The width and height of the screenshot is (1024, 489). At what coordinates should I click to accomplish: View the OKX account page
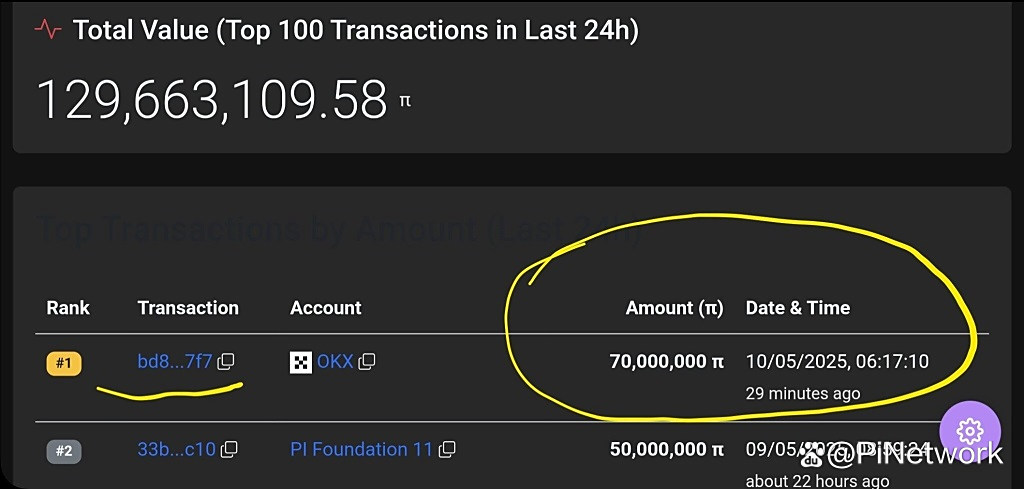point(335,361)
